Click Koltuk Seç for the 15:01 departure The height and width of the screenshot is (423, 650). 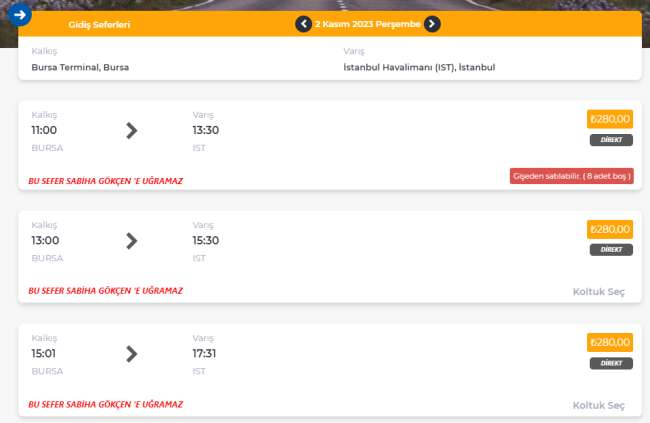599,406
